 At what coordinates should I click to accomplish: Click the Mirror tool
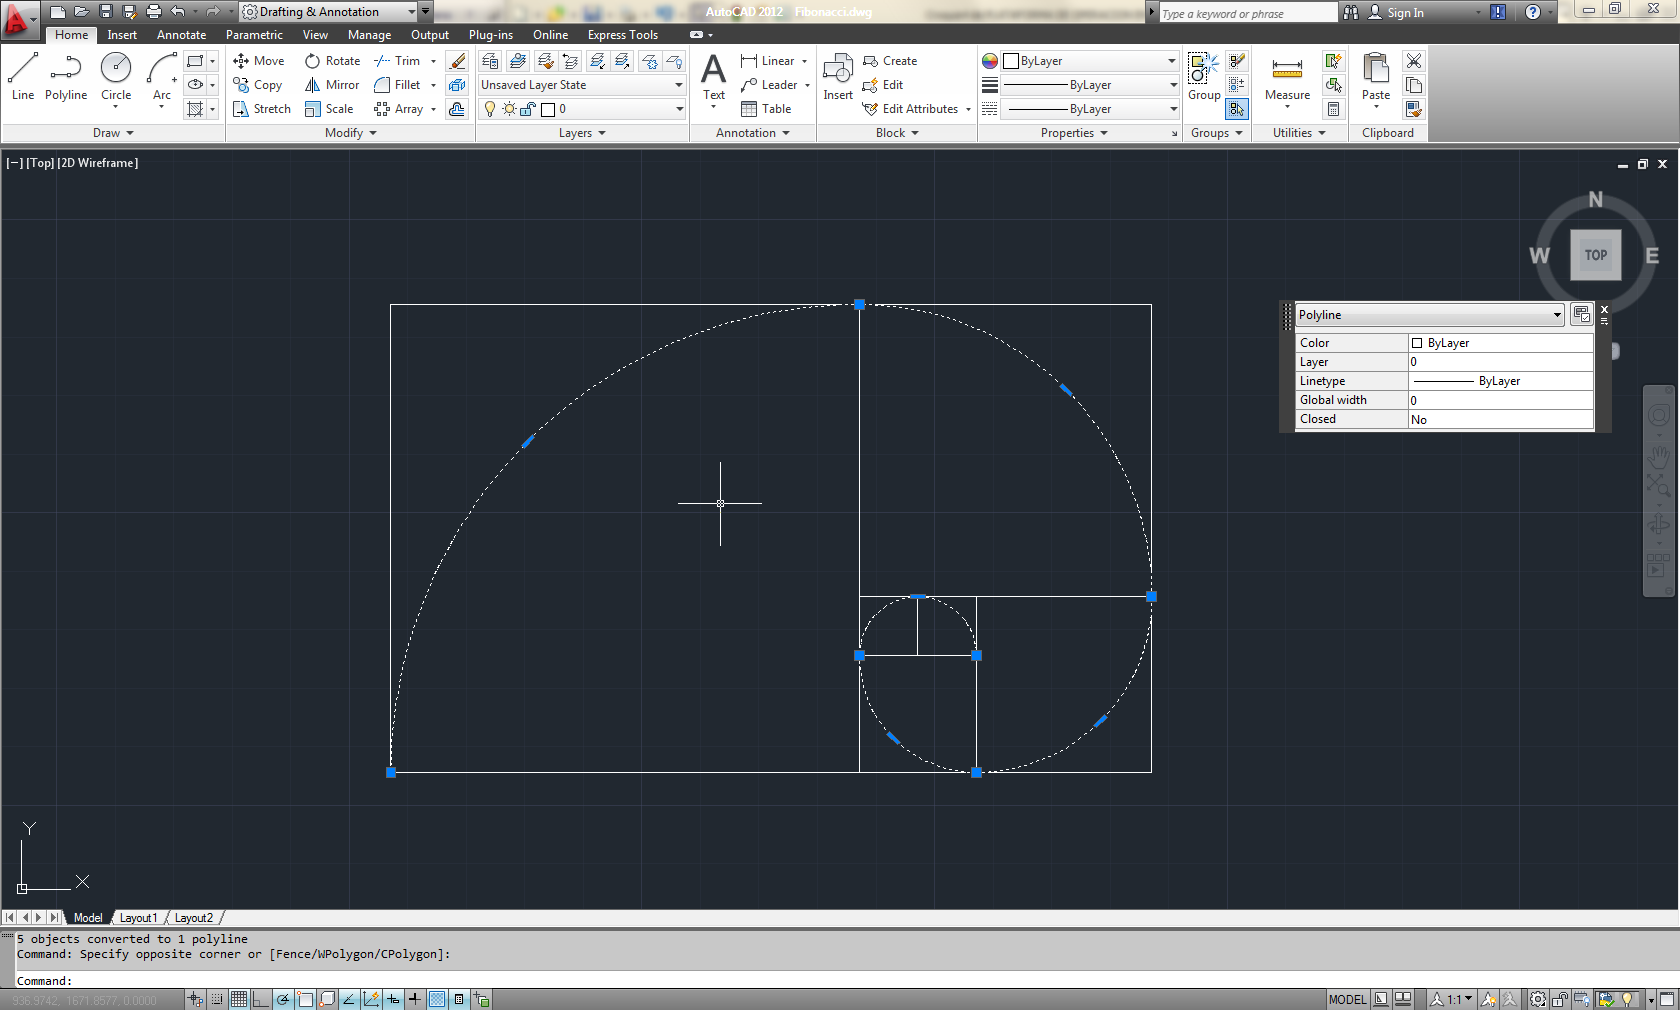pyautogui.click(x=332, y=85)
